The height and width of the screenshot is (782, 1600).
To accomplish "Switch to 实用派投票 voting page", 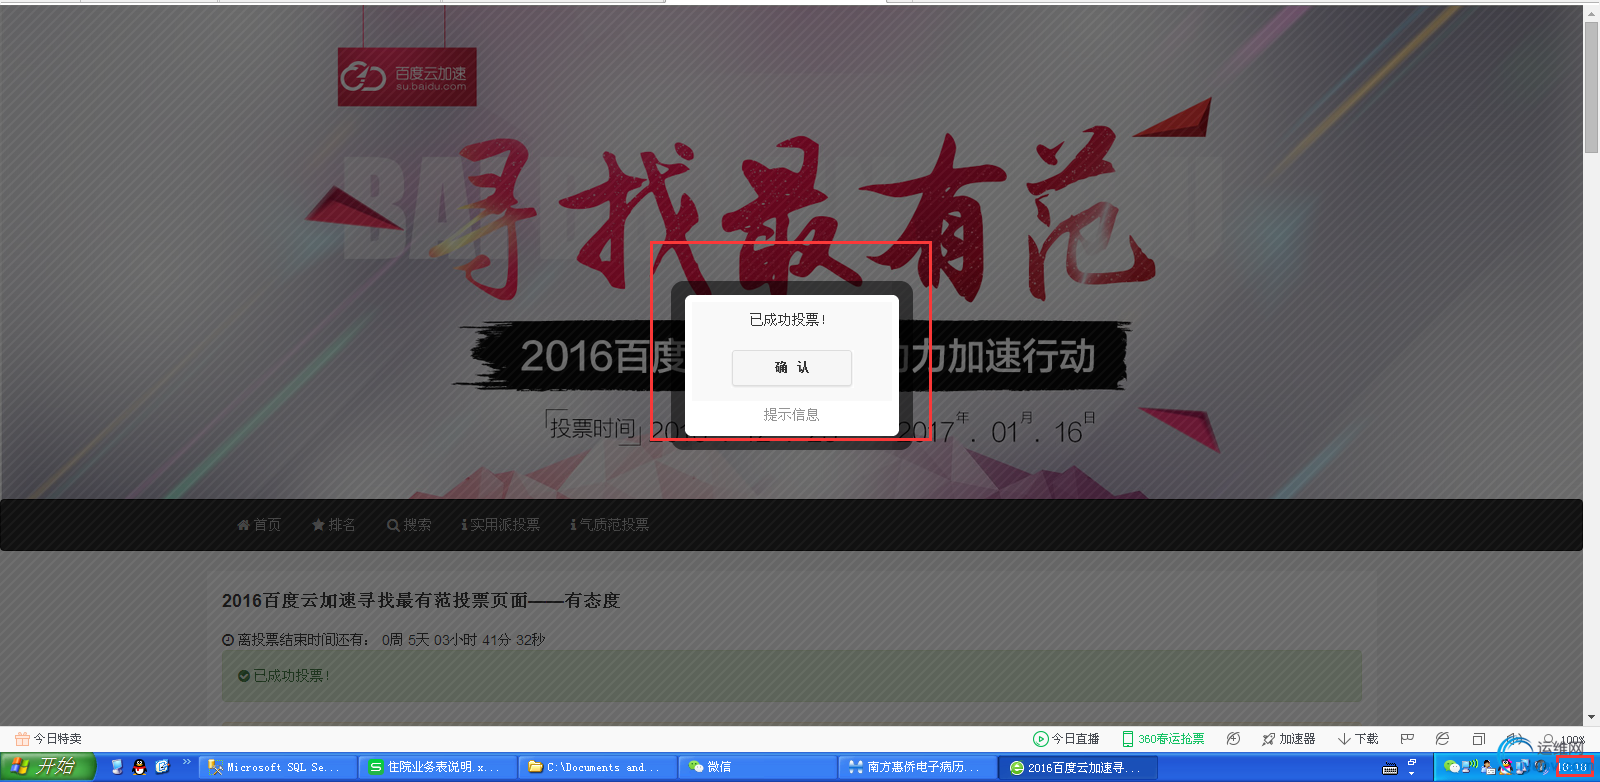I will pyautogui.click(x=500, y=525).
